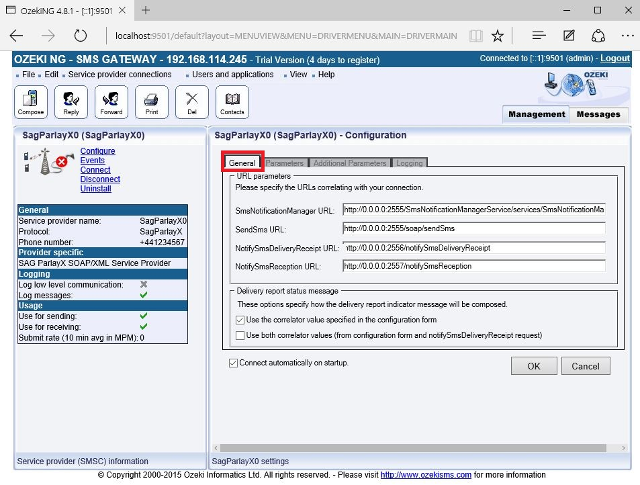Click the SmsNotificationManager URL field

(x=474, y=209)
